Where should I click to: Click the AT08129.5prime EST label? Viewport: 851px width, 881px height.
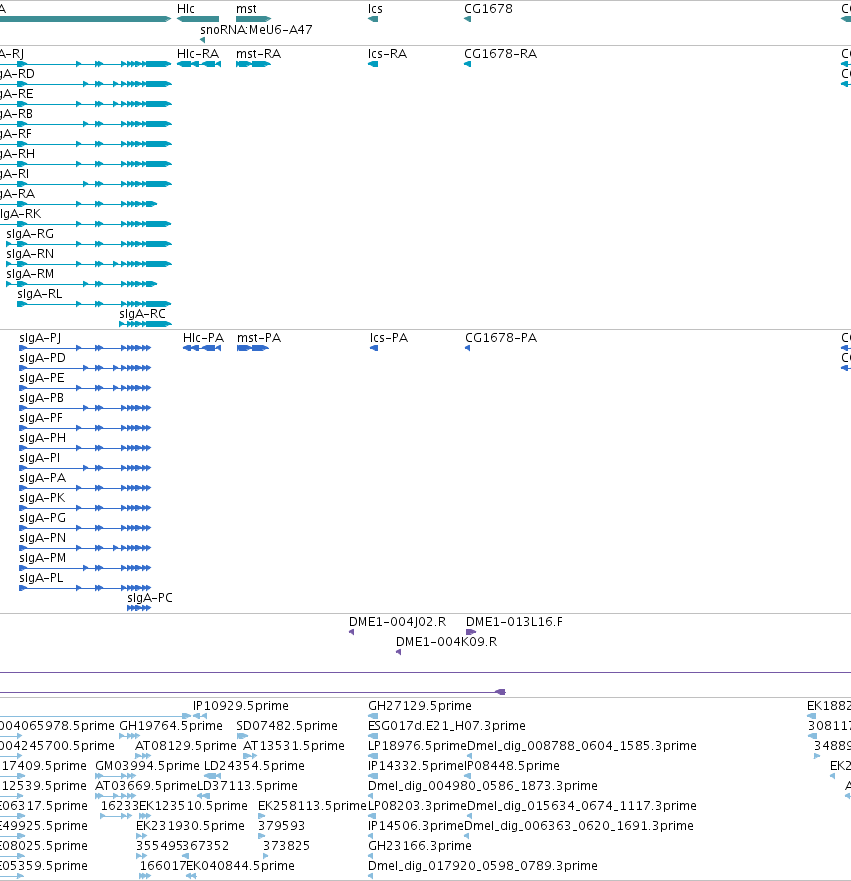pos(185,746)
